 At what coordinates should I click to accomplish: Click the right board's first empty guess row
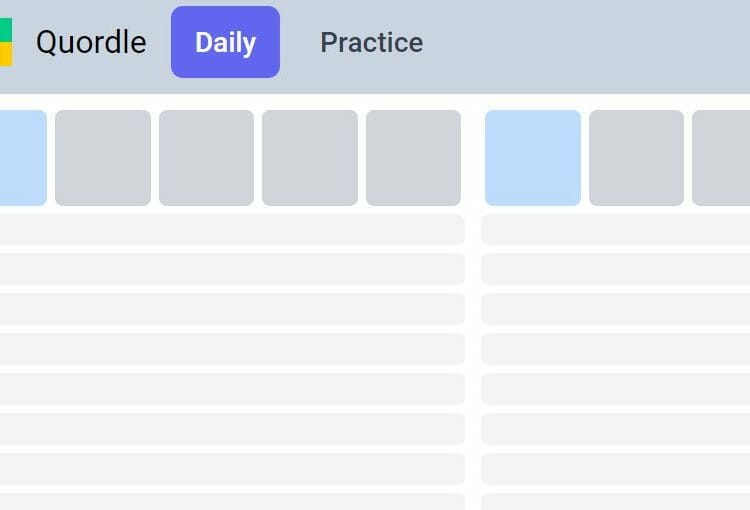click(x=616, y=229)
